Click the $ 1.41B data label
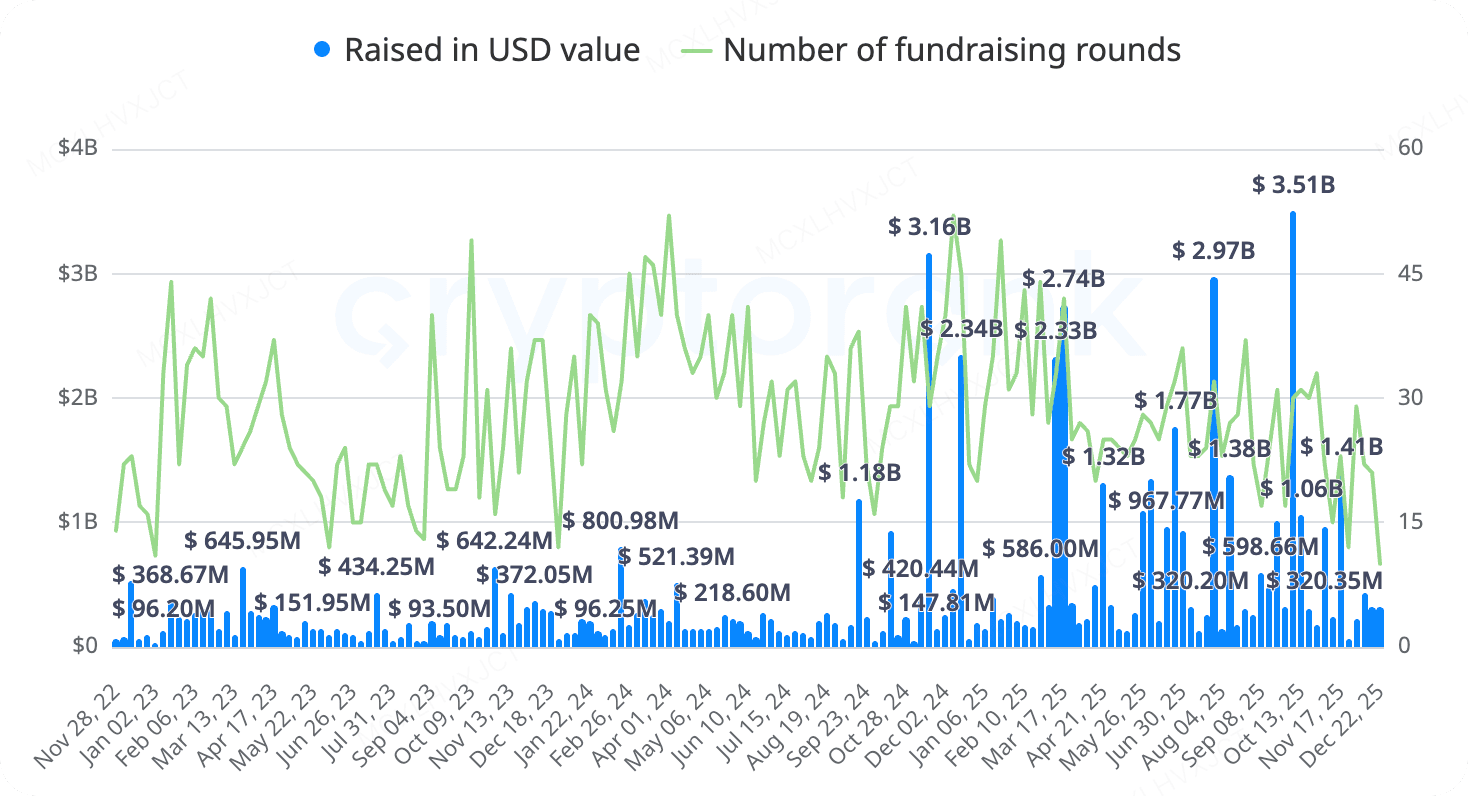Screen dimensions: 1468x796 (x=1341, y=446)
